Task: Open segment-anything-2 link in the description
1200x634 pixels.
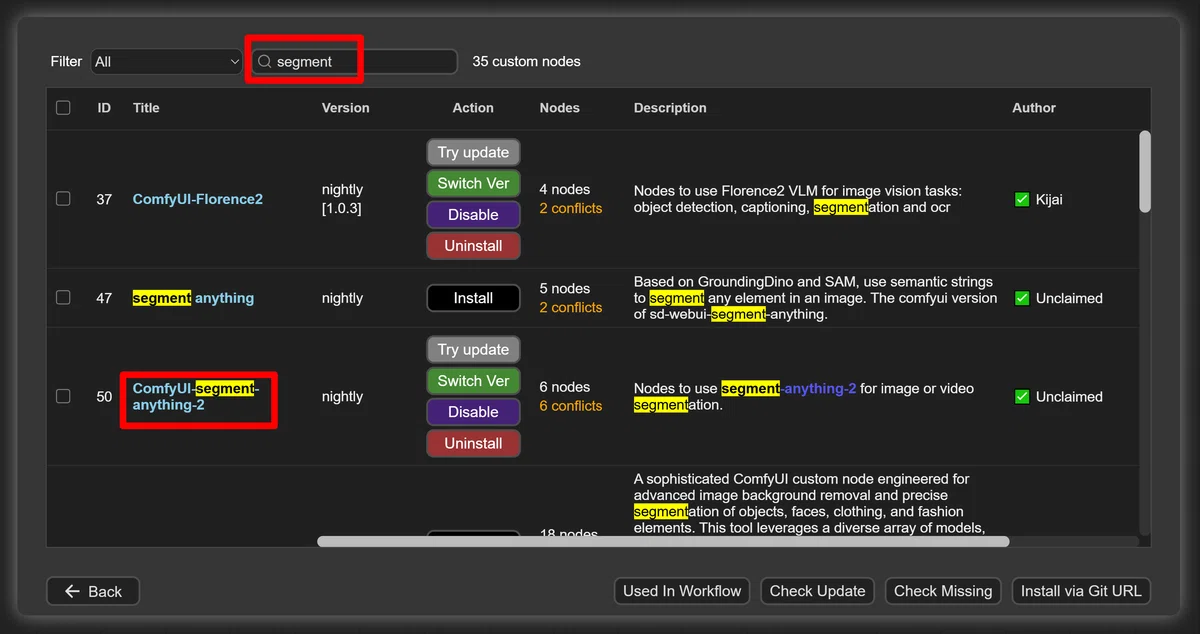Action: tap(788, 388)
